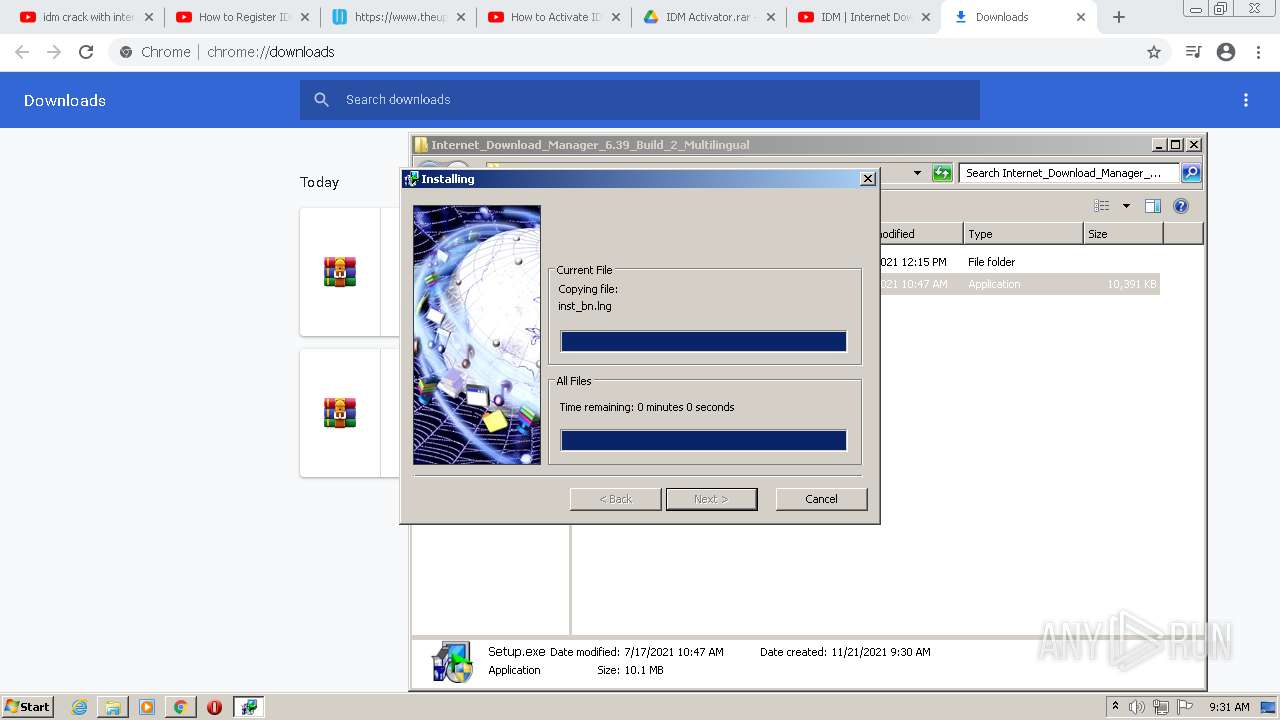Open Windows Explorer from taskbar
1280x720 pixels.
[x=113, y=707]
